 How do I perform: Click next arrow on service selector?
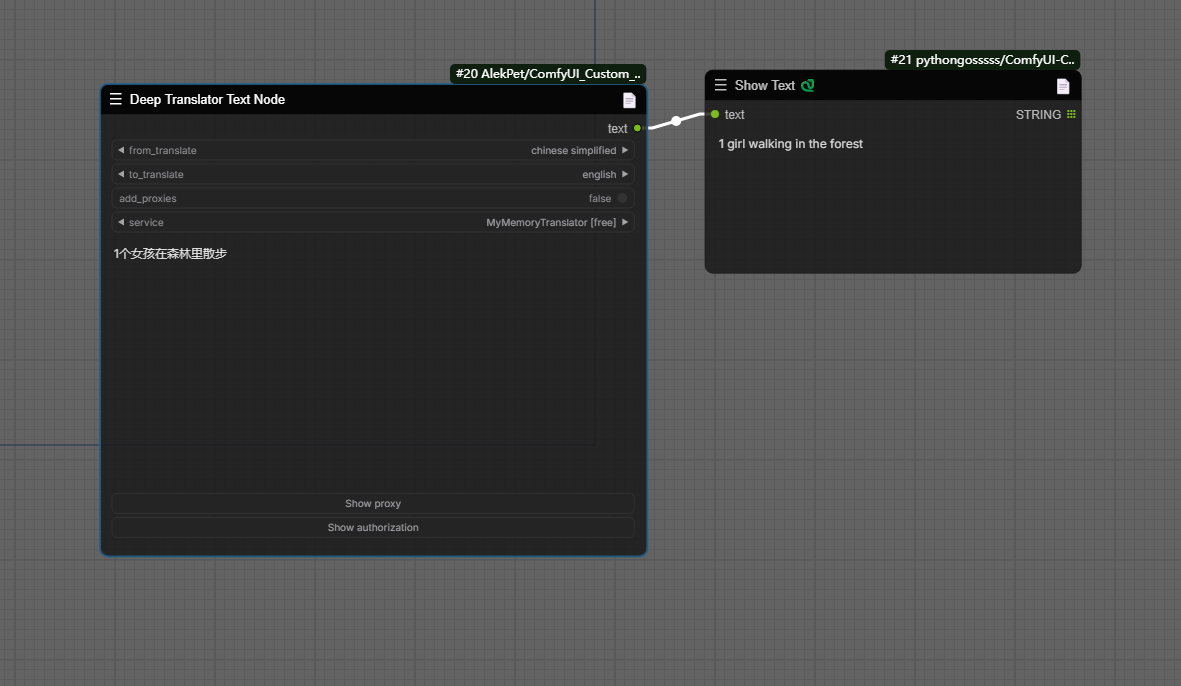625,223
